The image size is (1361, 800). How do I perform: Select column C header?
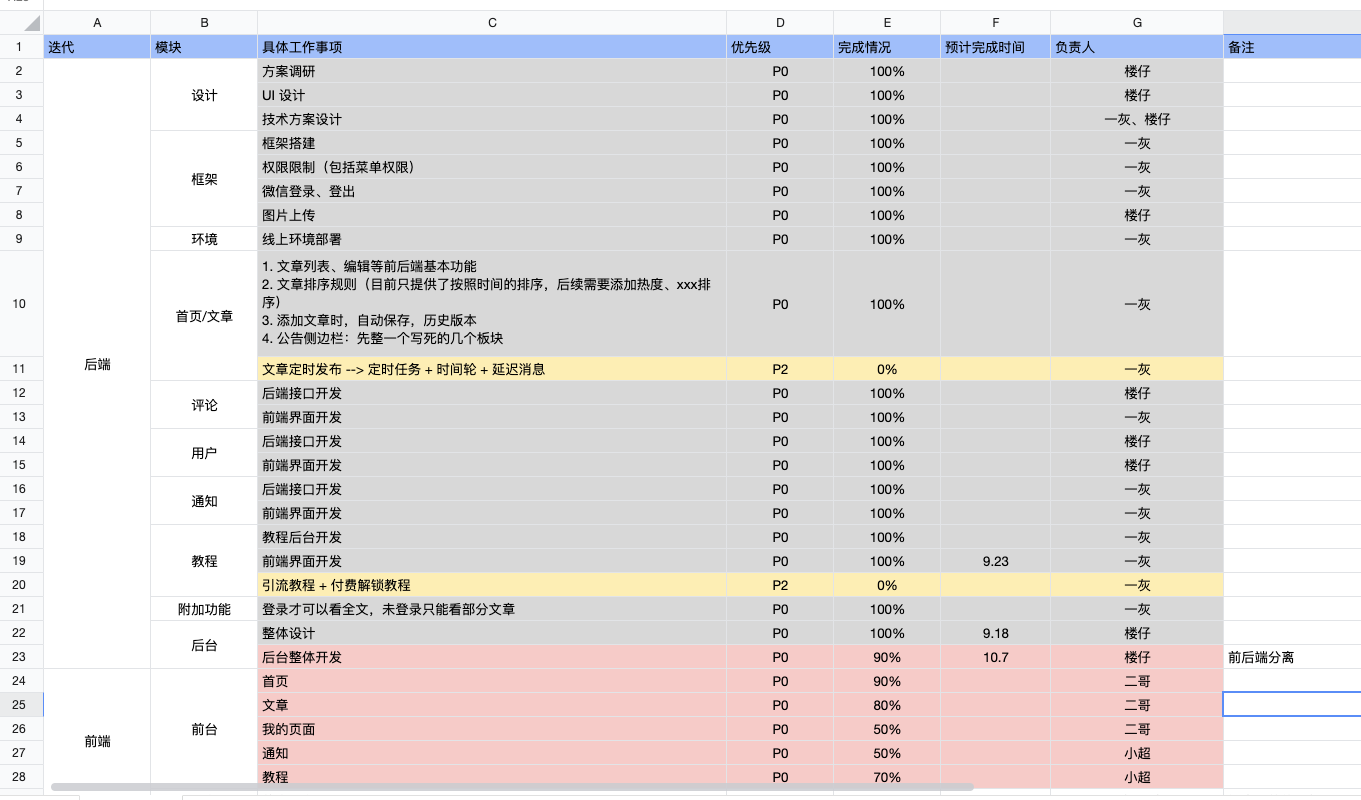(x=492, y=23)
